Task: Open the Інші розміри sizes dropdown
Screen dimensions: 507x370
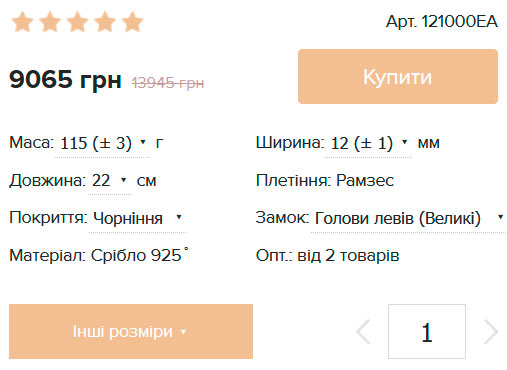Action: tap(131, 331)
